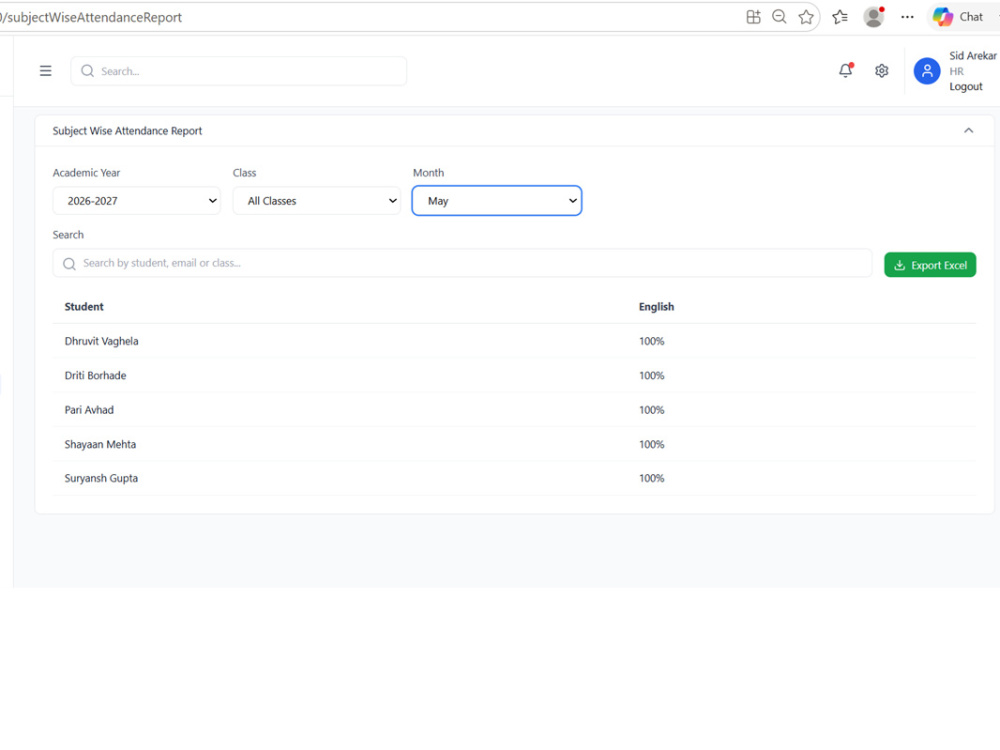
Task: Click the browser address bar URL
Action: [91, 17]
